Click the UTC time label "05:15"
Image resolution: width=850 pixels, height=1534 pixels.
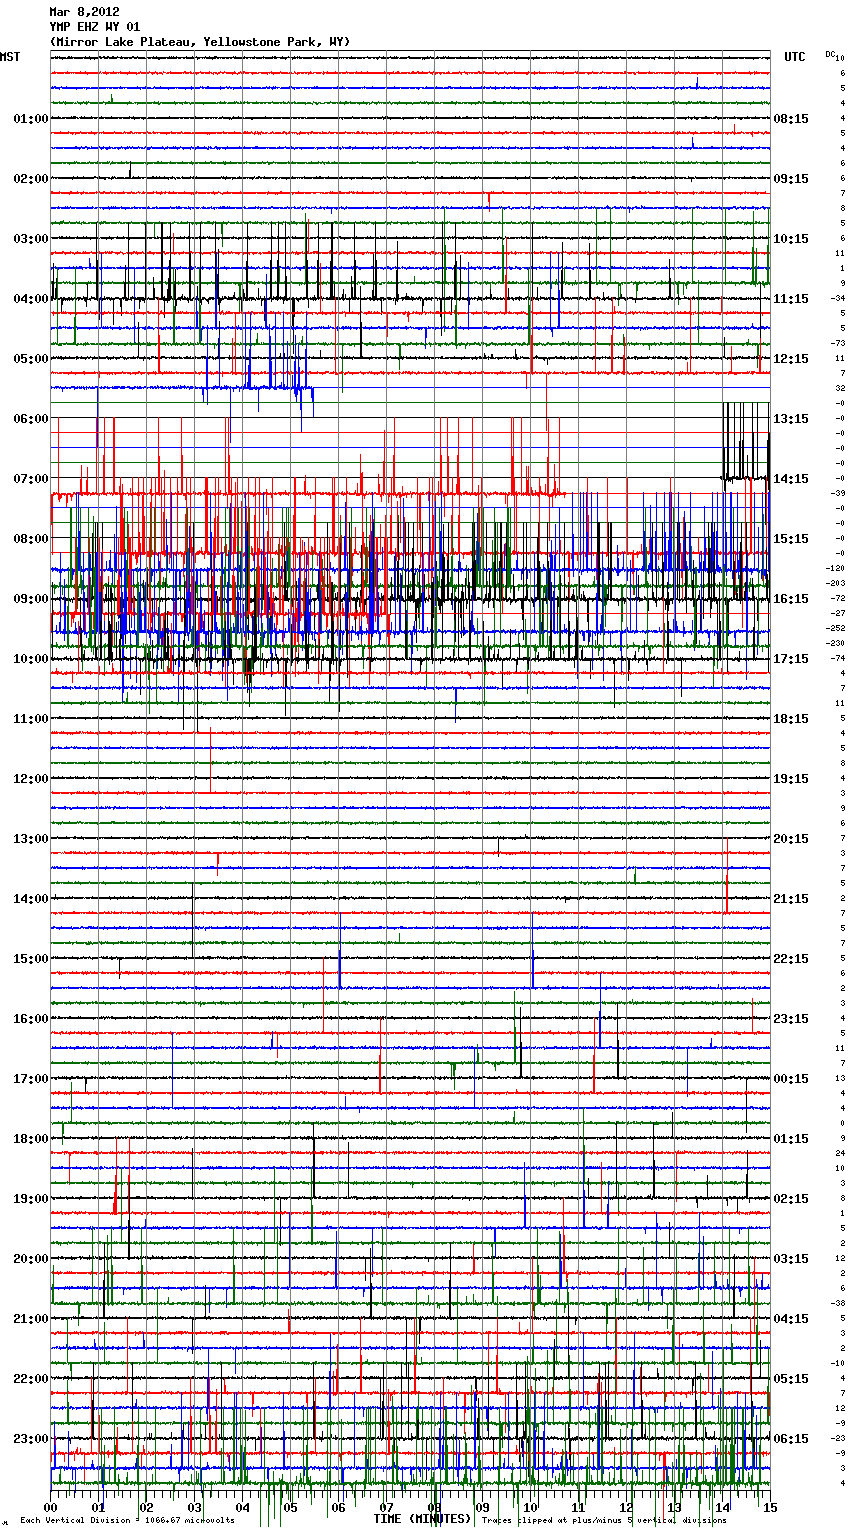(x=791, y=1379)
